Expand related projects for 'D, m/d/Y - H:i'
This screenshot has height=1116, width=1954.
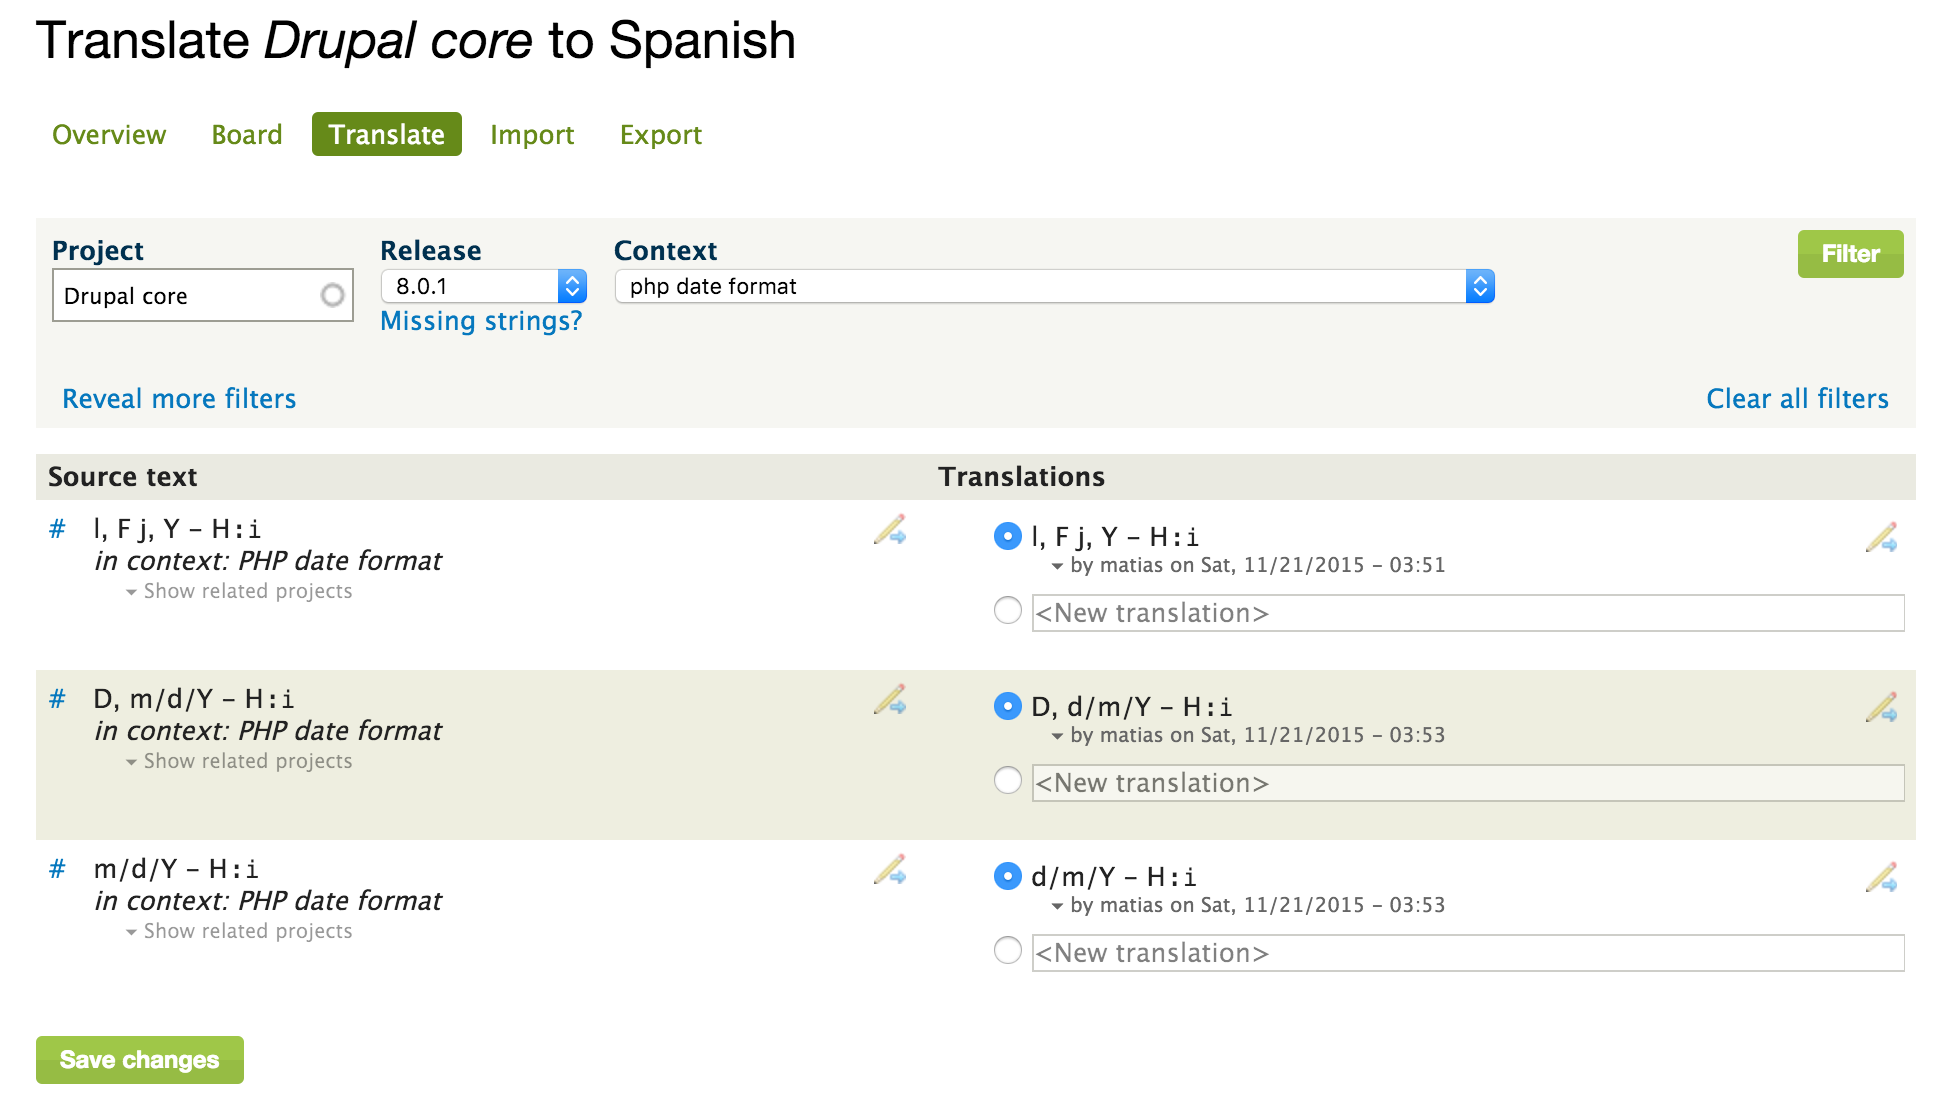pyautogui.click(x=239, y=762)
